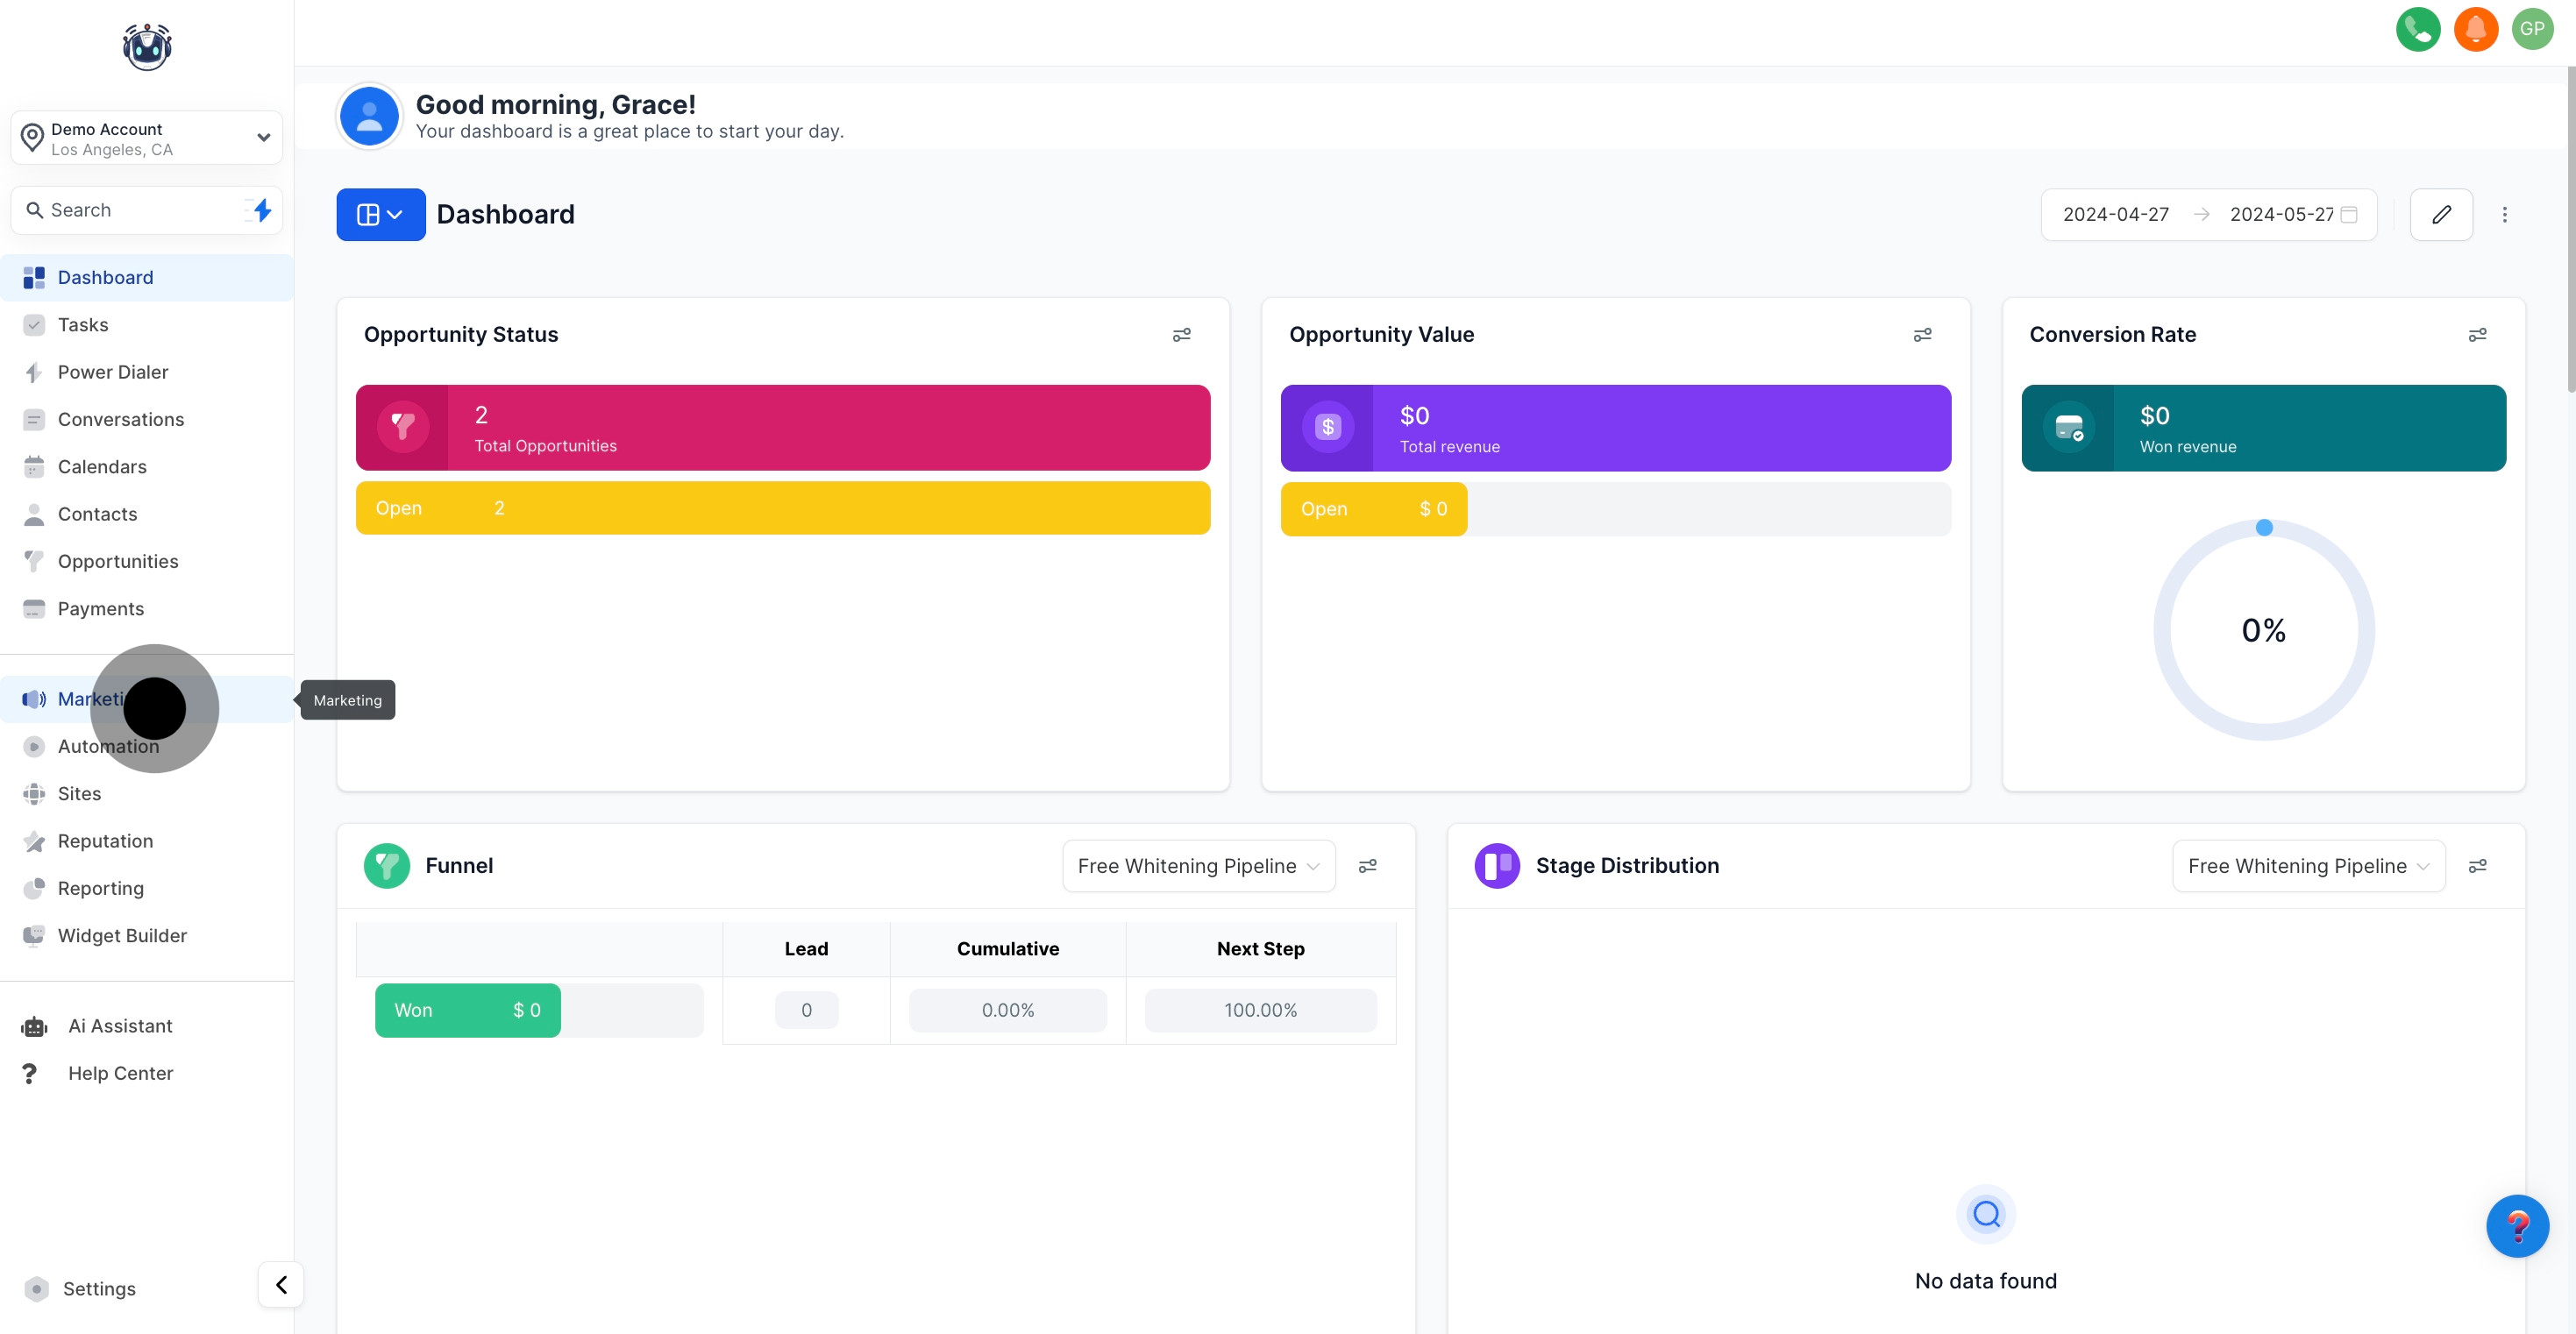Click the lightning bolt quick actions icon
This screenshot has height=1334, width=2576.
point(262,210)
